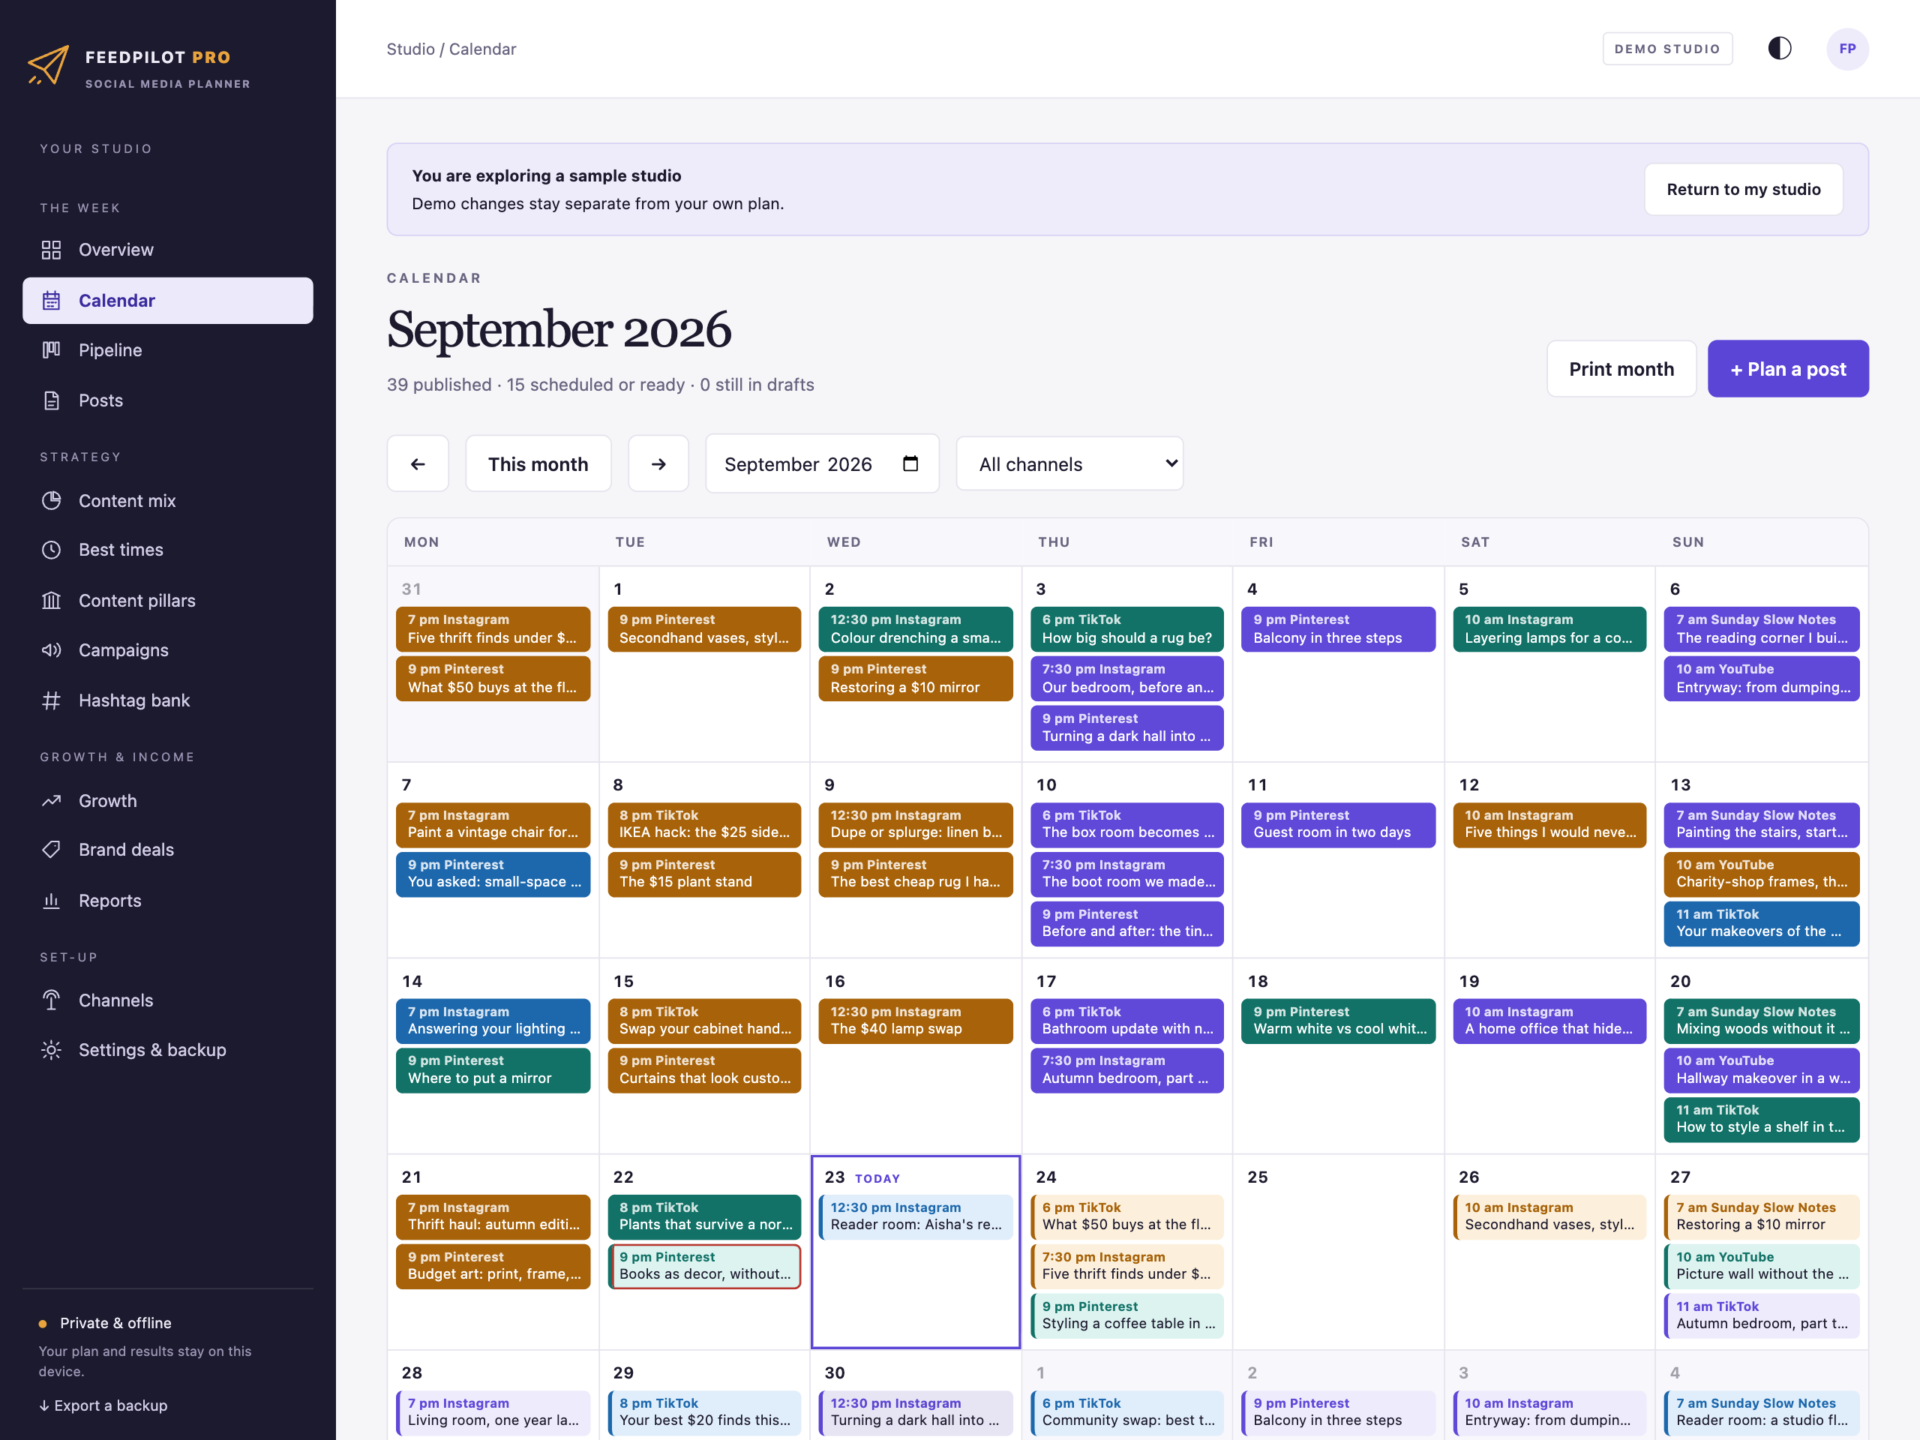Viewport: 1920px width, 1440px height.
Task: Toggle dark/light theme contrast button
Action: pyautogui.click(x=1779, y=49)
